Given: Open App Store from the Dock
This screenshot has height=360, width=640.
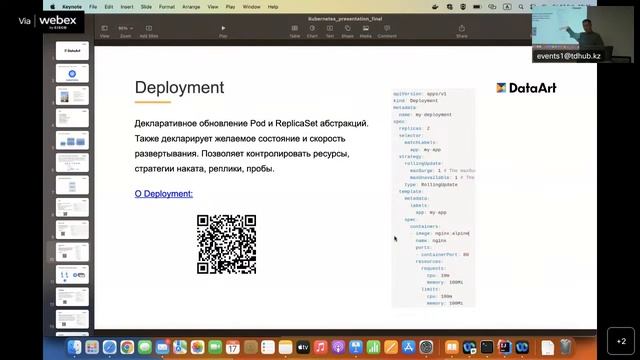Looking at the screenshot, I should (x=408, y=347).
